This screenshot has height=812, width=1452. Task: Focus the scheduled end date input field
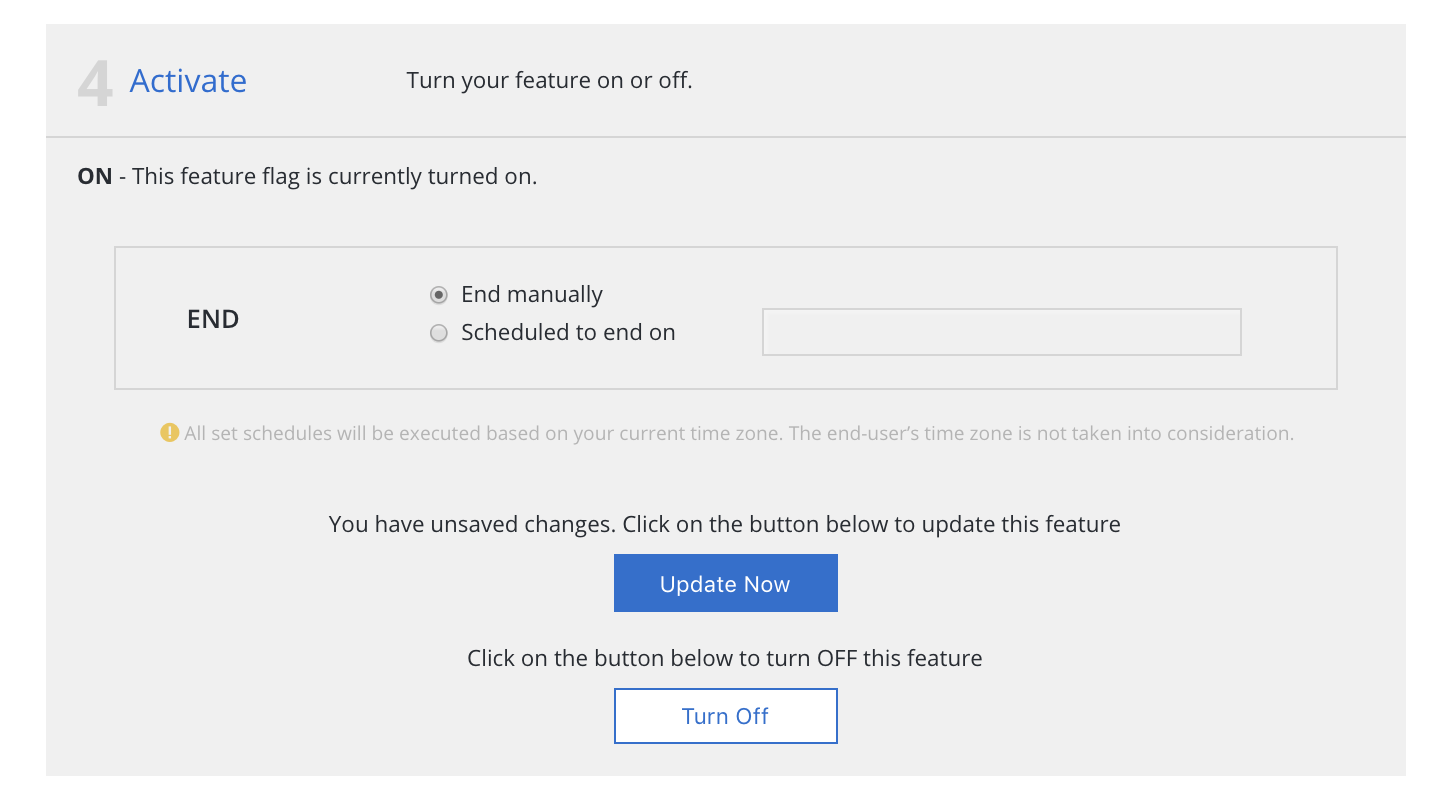click(1002, 332)
